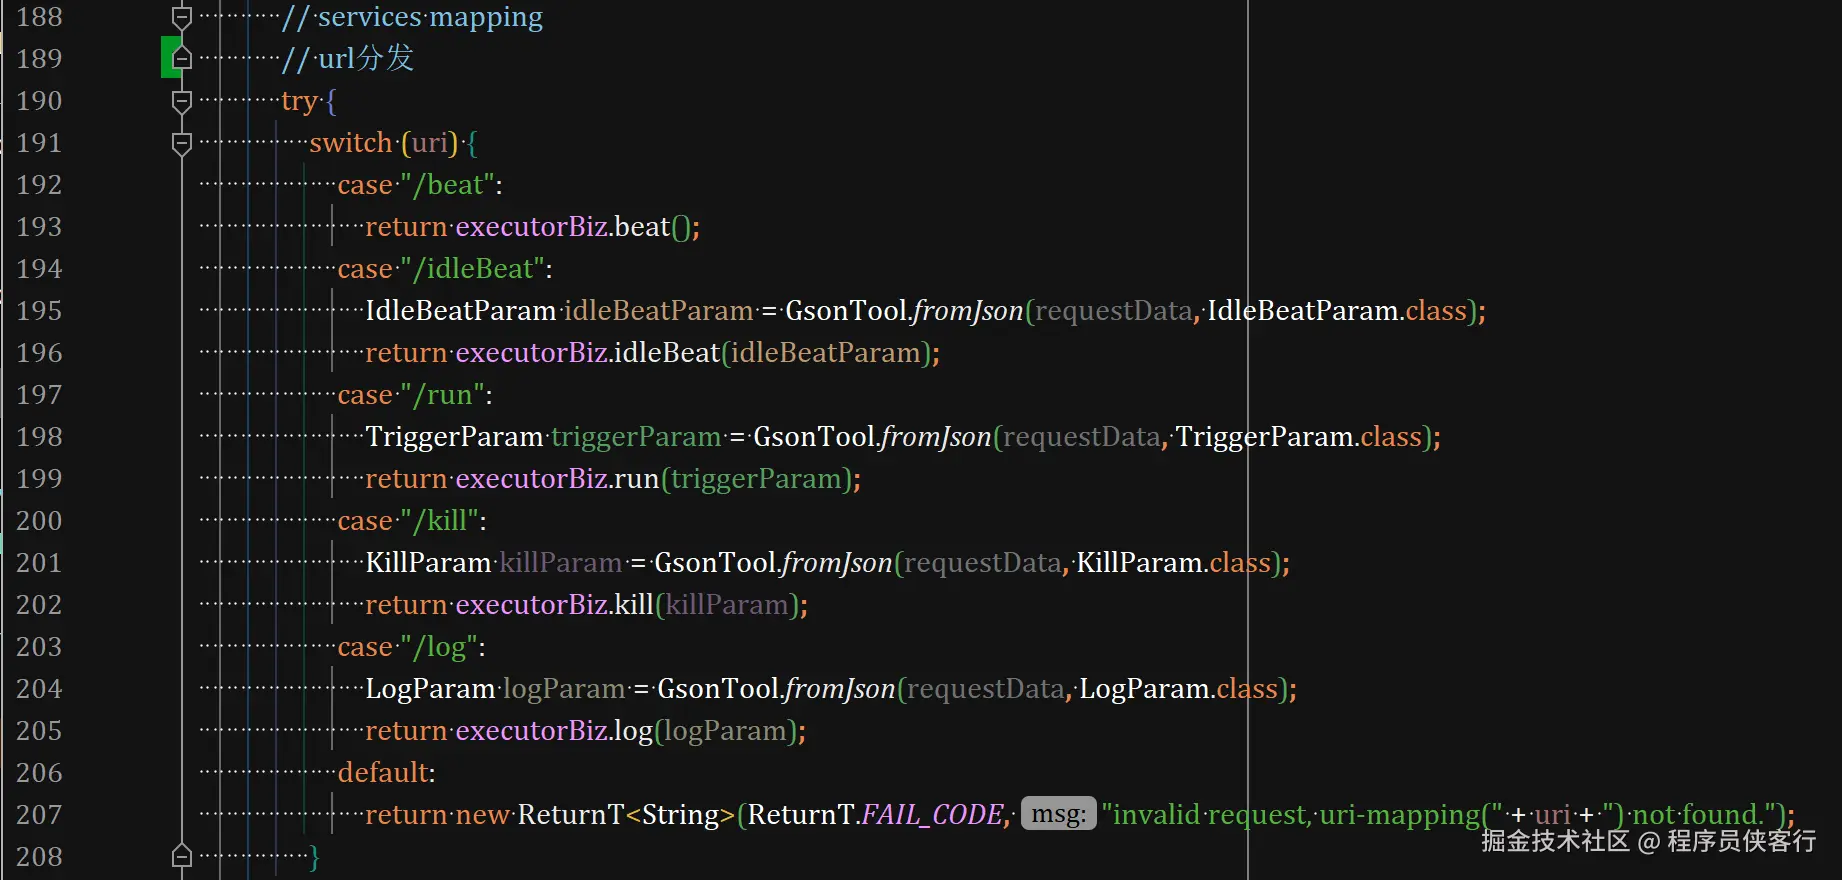Click "LogParam.class" on line 204

click(x=1179, y=689)
